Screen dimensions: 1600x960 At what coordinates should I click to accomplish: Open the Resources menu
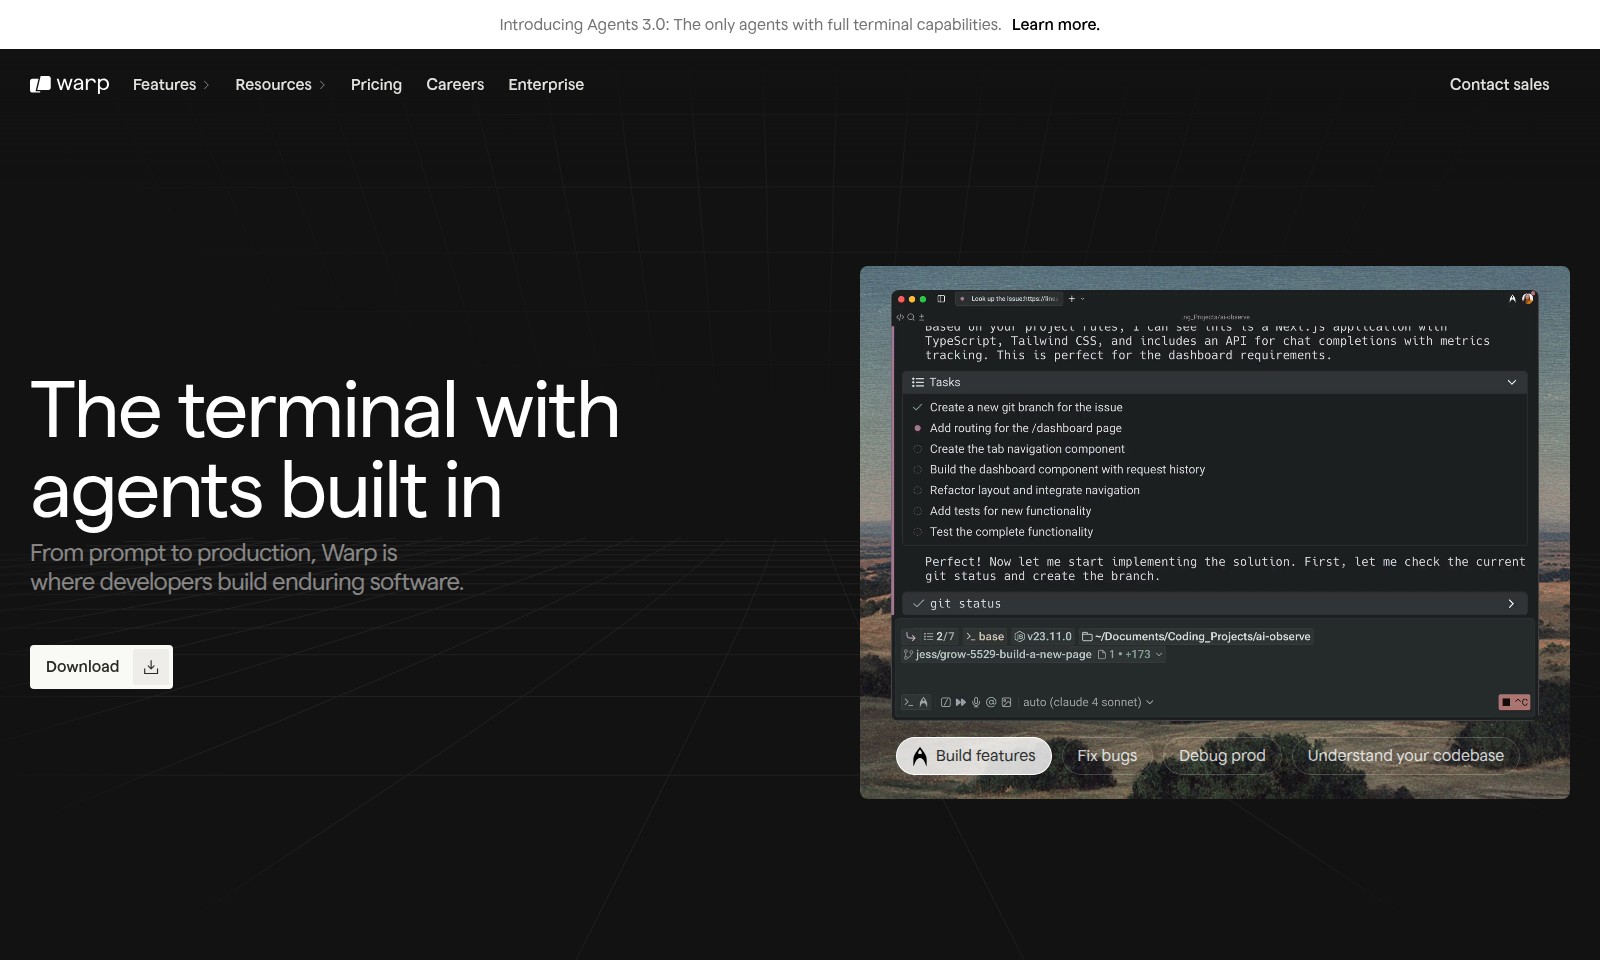(x=280, y=84)
